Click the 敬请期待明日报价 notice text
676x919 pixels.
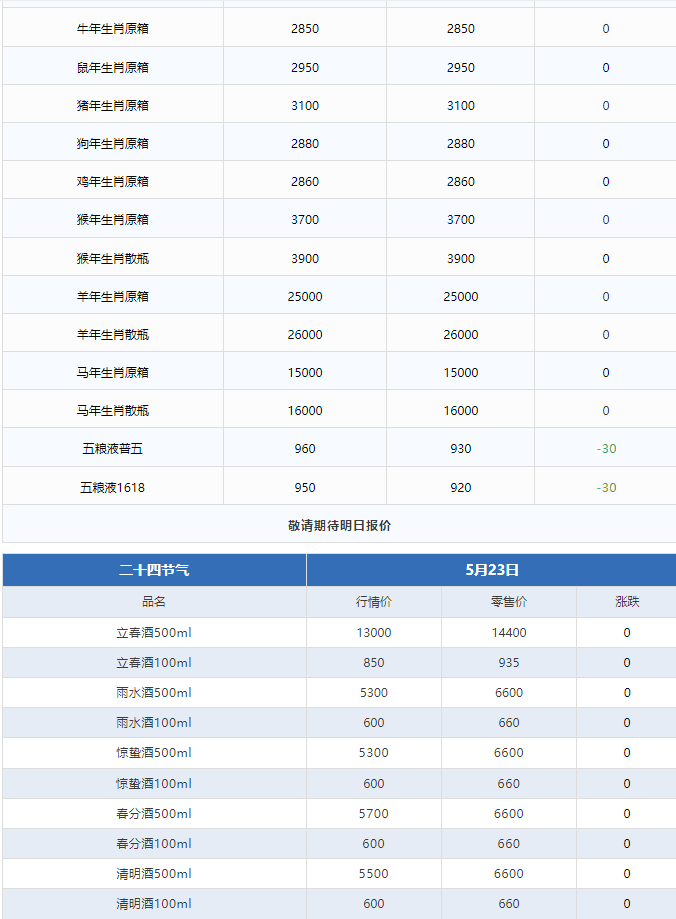click(x=339, y=525)
